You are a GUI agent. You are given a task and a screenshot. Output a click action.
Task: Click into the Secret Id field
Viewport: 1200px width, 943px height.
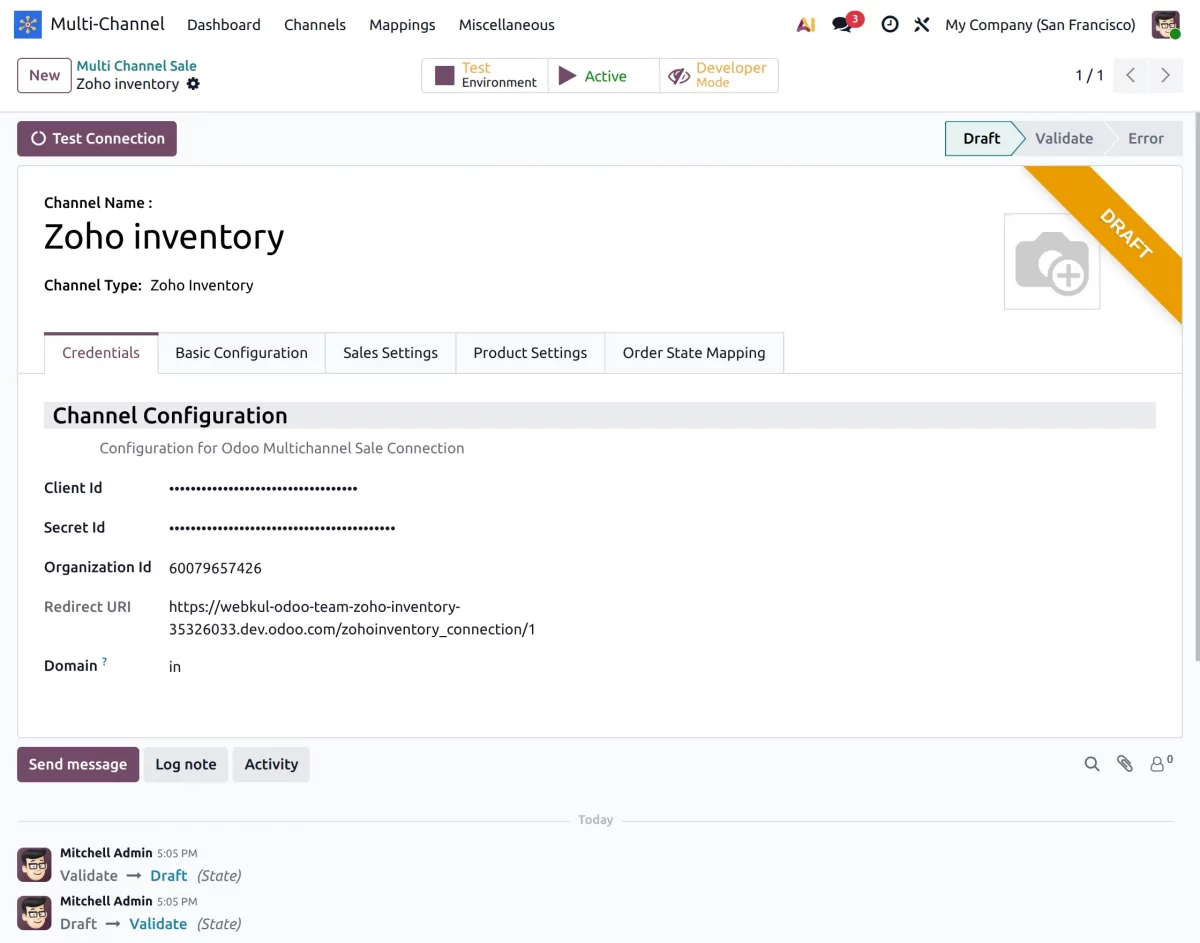click(x=282, y=527)
